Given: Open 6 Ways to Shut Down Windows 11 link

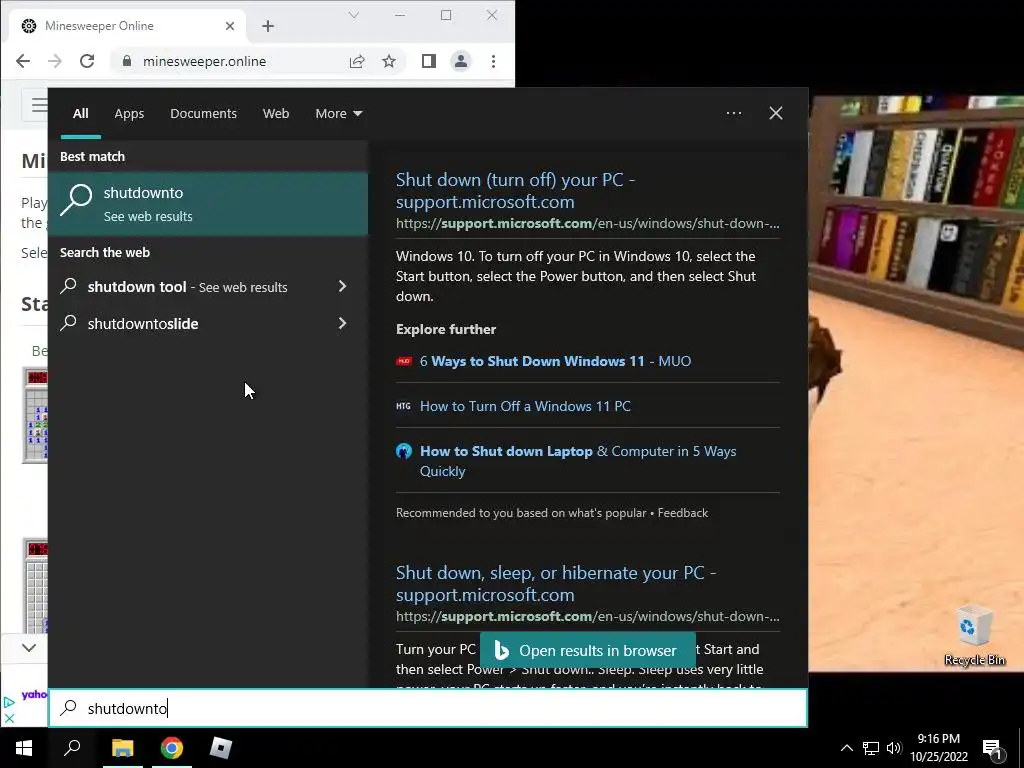Looking at the screenshot, I should 555,361.
